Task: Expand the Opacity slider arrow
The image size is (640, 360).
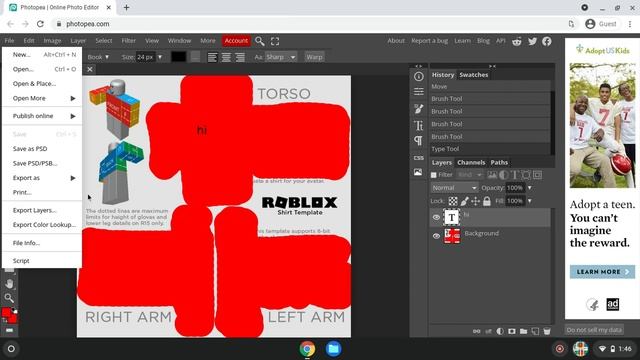Action: [529, 188]
